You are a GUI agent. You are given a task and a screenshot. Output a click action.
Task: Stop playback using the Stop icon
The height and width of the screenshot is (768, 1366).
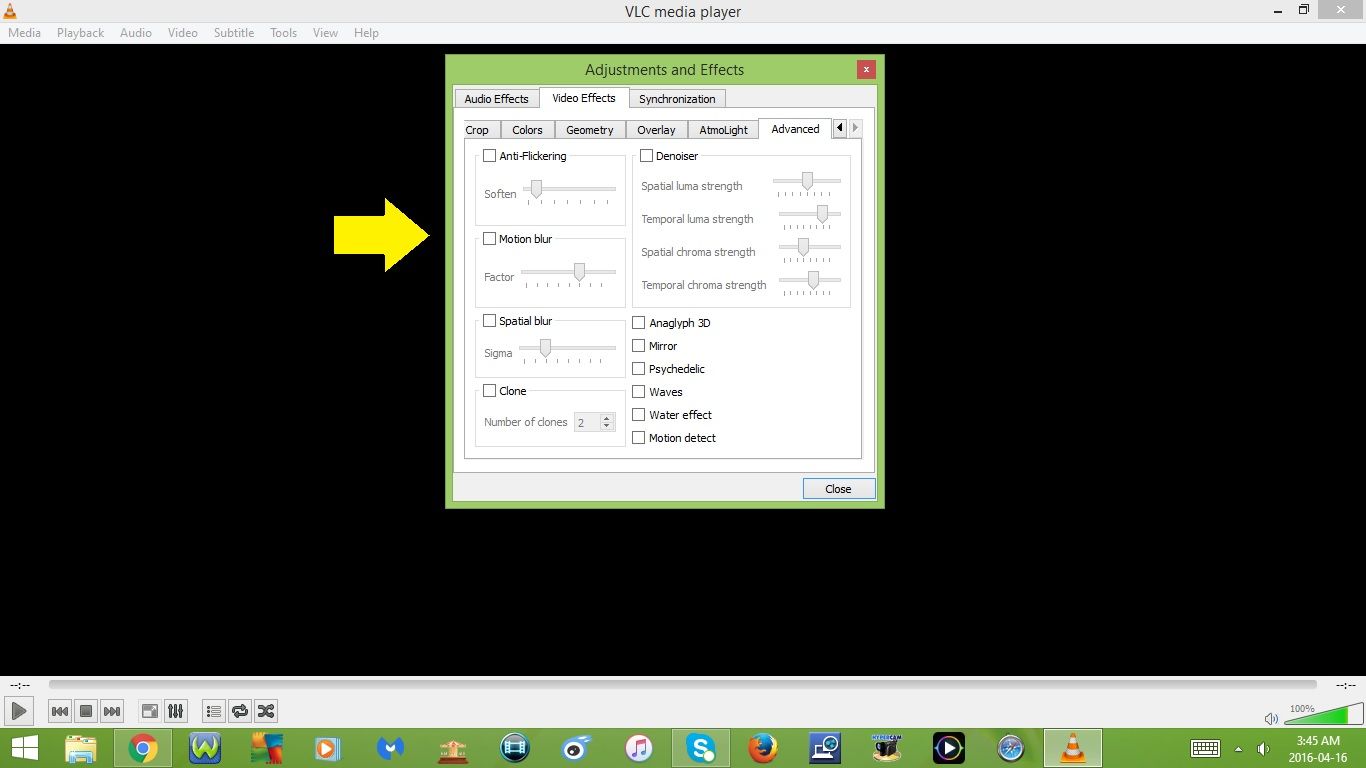point(86,710)
